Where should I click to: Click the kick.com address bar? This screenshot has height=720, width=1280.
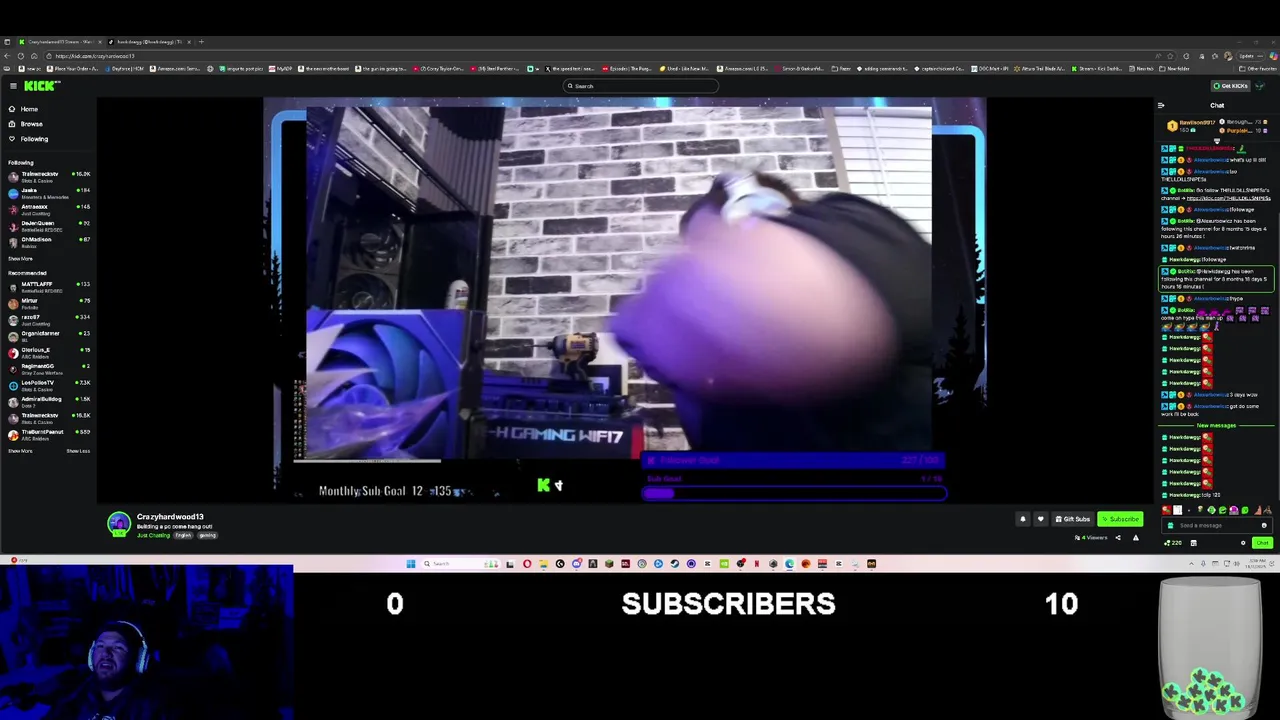pyautogui.click(x=600, y=56)
